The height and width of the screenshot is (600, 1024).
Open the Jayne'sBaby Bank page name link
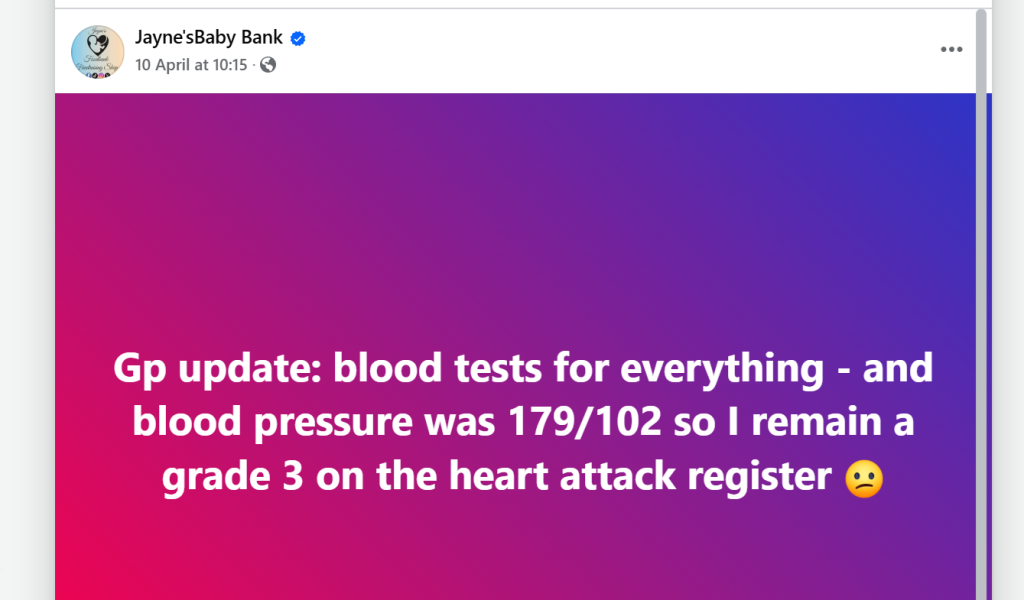tap(208, 37)
